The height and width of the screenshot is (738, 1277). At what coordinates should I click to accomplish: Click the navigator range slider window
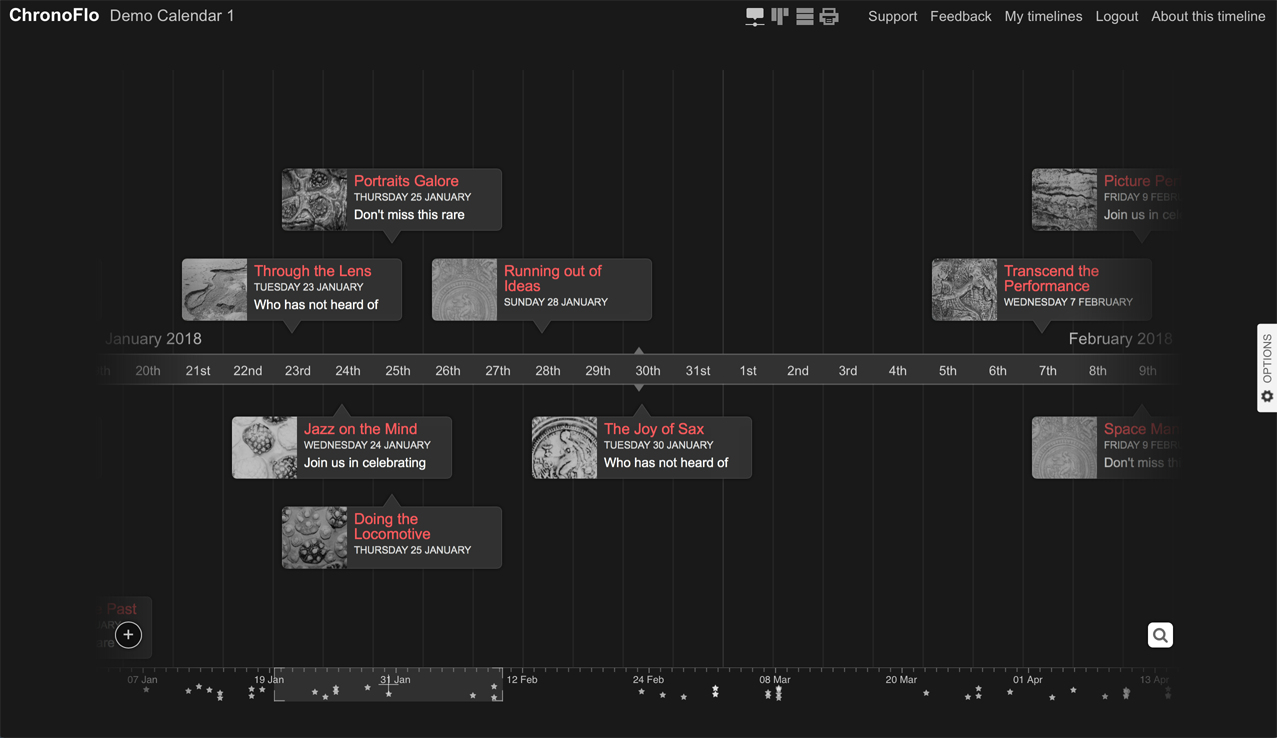388,686
